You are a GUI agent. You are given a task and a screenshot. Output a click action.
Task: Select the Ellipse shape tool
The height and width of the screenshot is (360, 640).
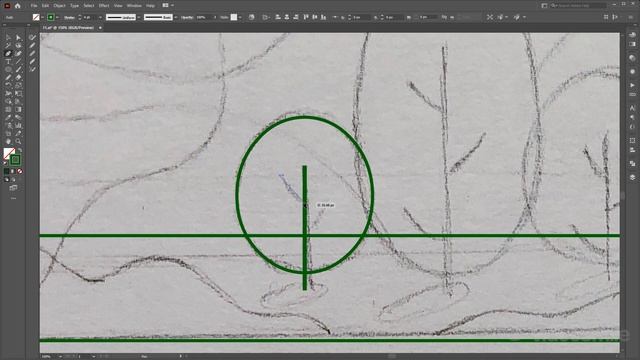coord(8,69)
